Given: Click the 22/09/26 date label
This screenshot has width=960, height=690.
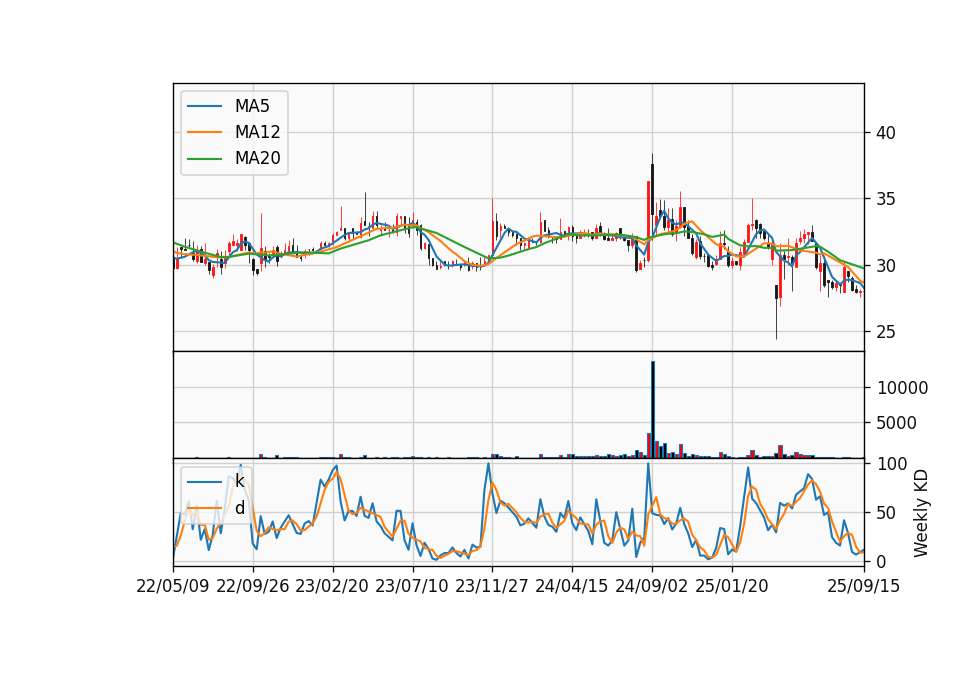Looking at the screenshot, I should (x=253, y=586).
